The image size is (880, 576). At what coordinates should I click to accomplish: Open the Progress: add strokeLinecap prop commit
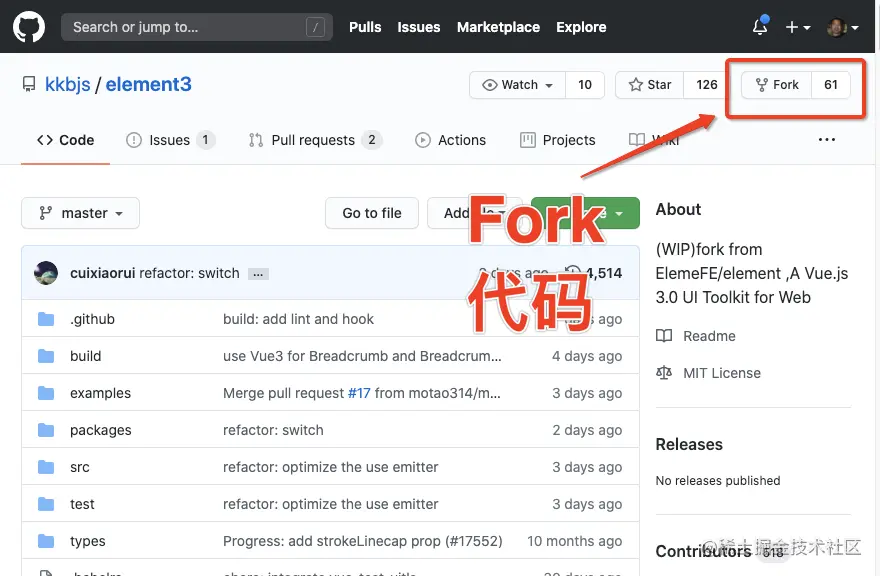click(x=363, y=541)
